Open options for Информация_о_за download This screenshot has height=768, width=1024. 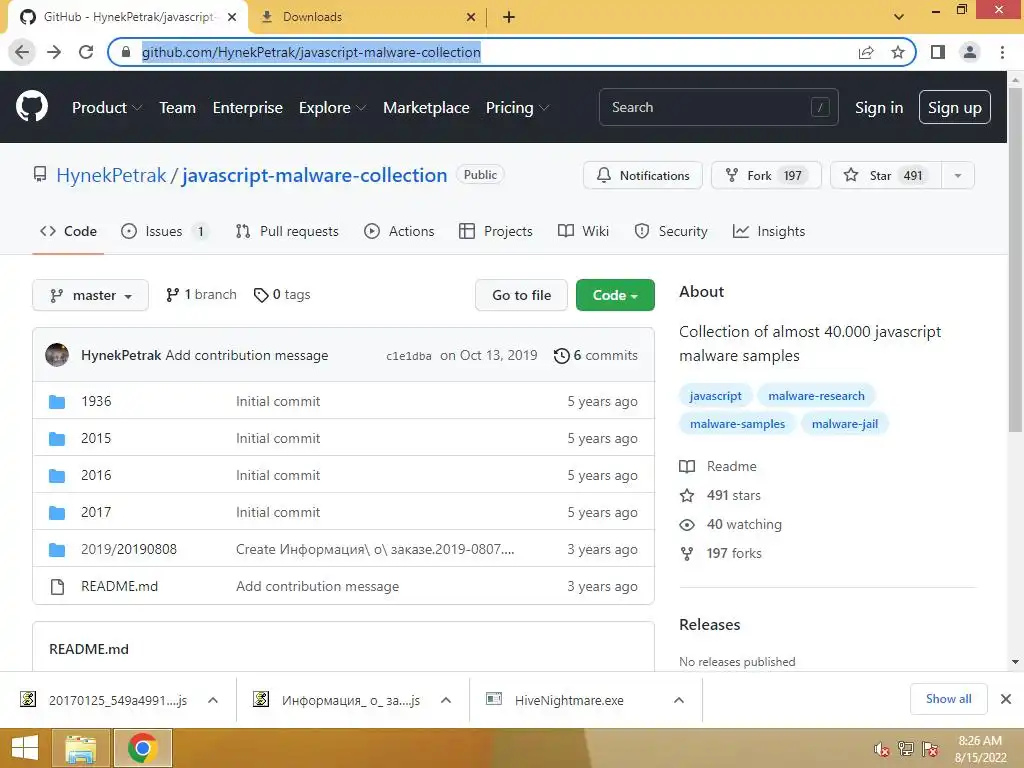pos(446,700)
